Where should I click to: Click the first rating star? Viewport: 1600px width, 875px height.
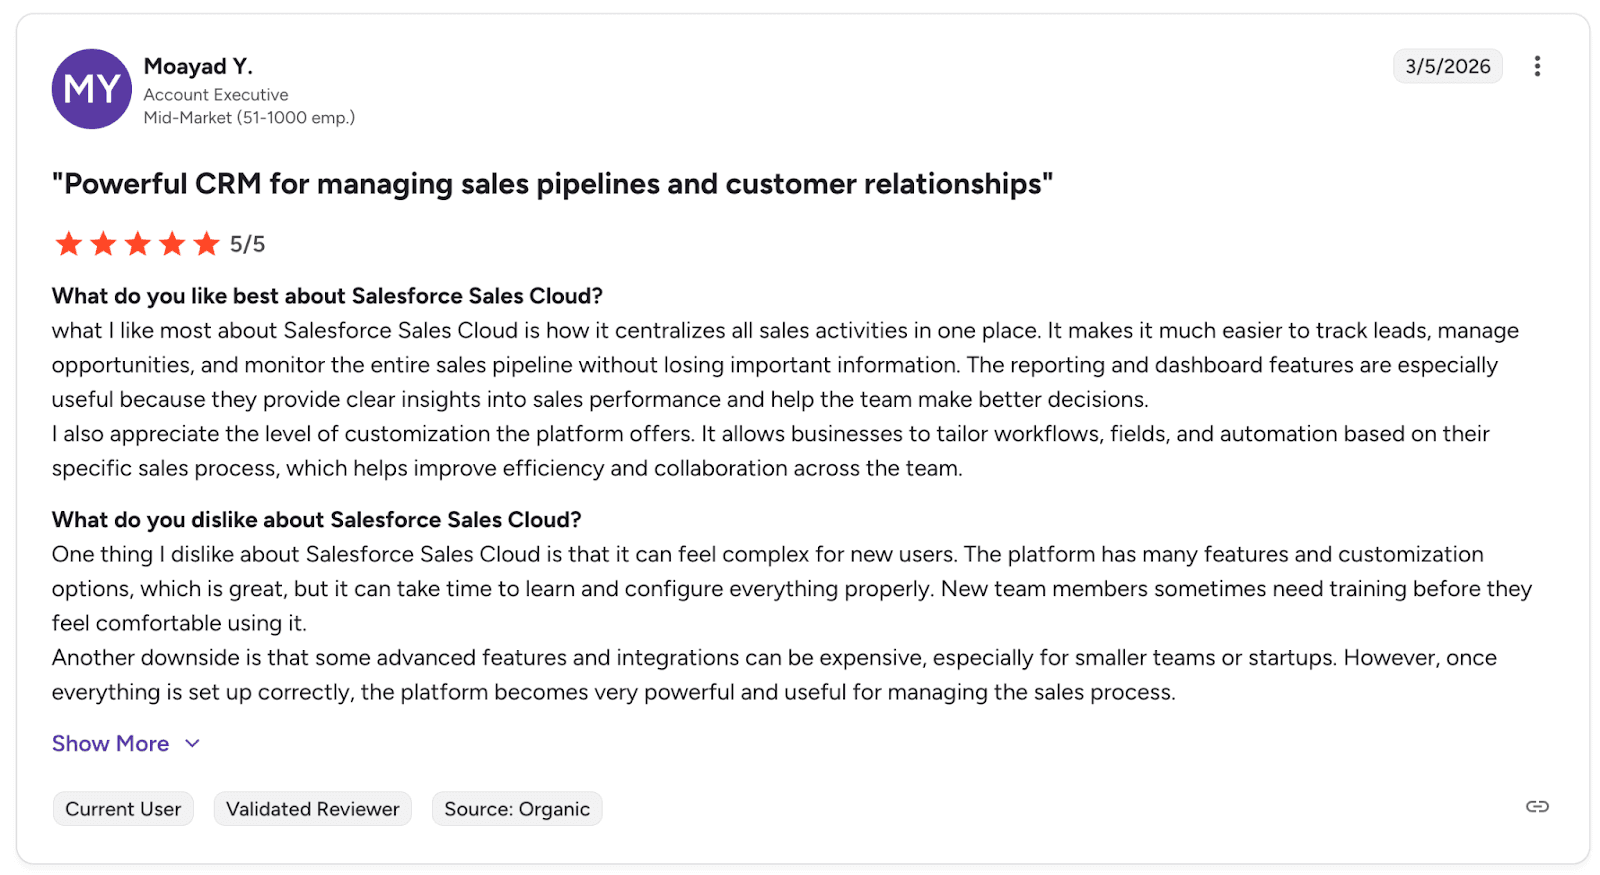(x=69, y=244)
